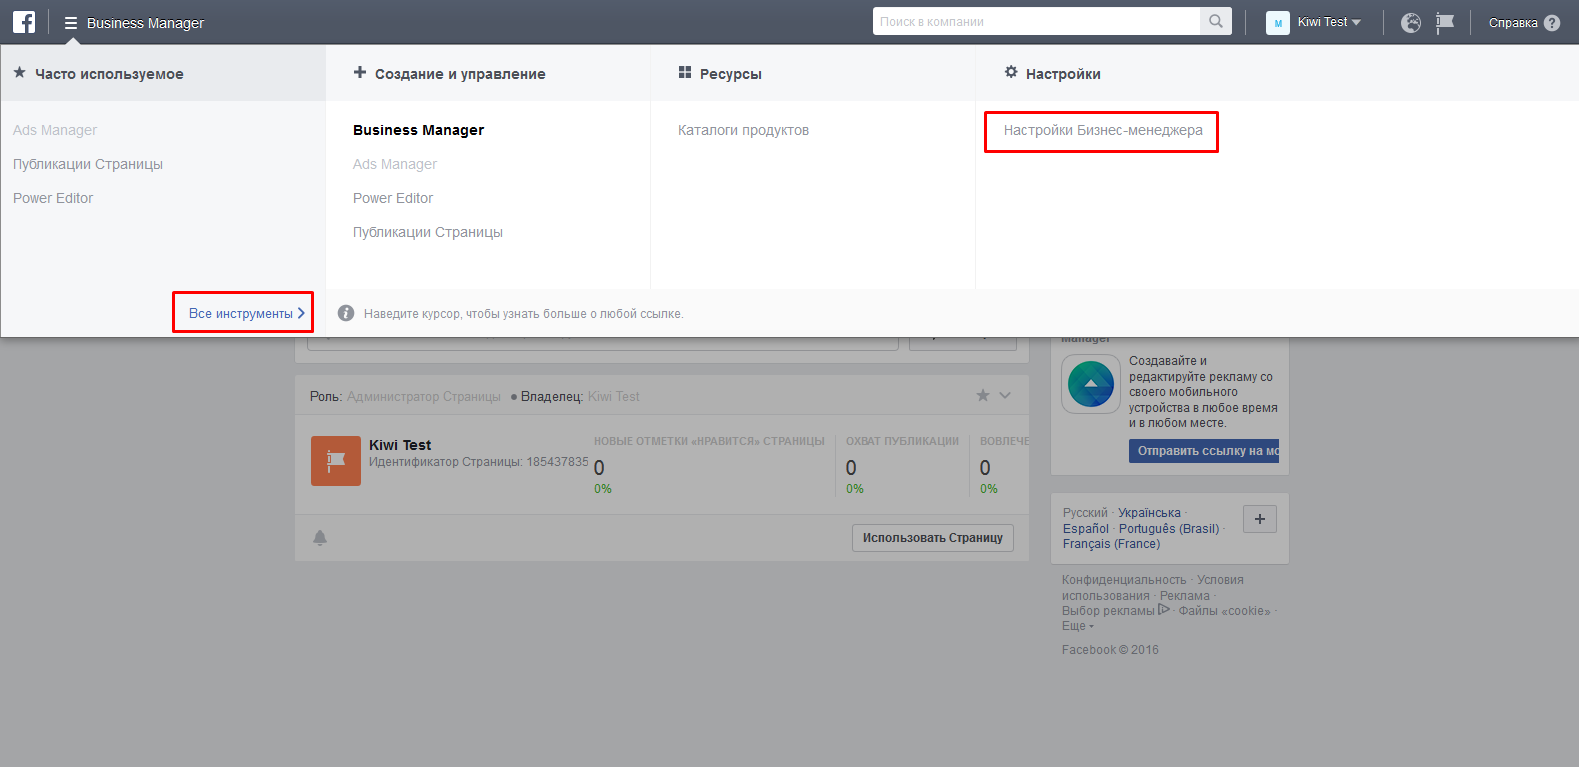Screen dimensions: 1579x767
Task: Open Публикации Страницы in frequently used
Action: pyautogui.click(x=88, y=164)
